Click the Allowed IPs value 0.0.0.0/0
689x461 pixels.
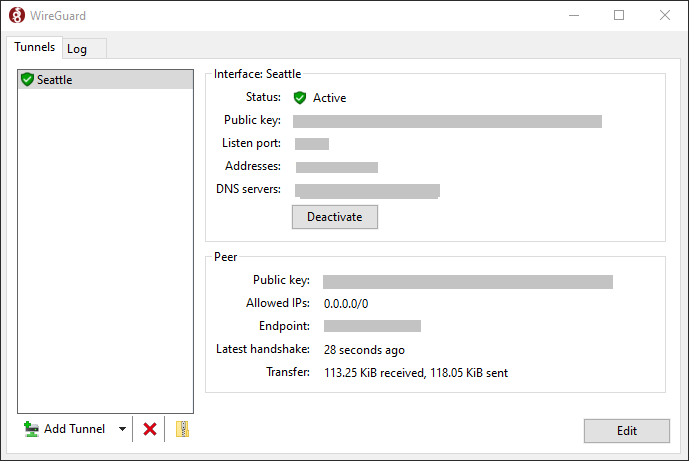point(346,304)
